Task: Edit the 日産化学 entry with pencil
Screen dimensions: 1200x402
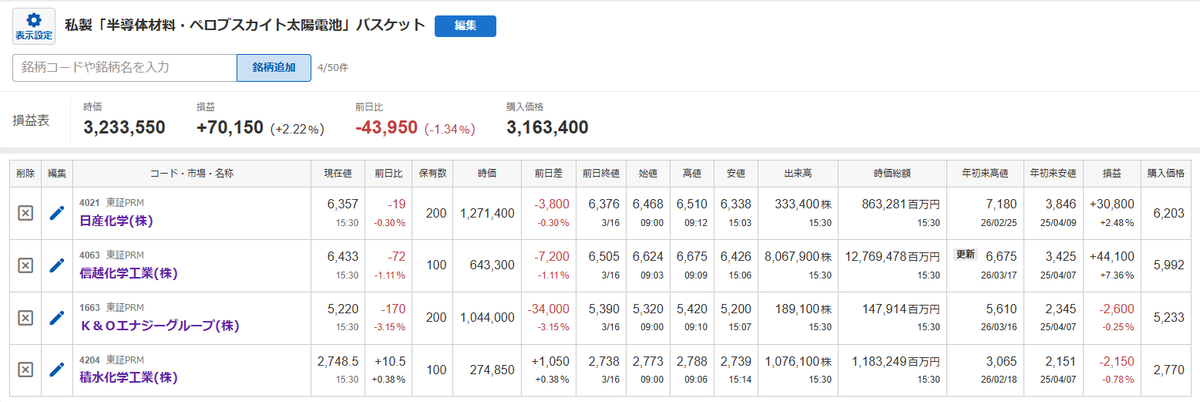Action: [x=57, y=213]
